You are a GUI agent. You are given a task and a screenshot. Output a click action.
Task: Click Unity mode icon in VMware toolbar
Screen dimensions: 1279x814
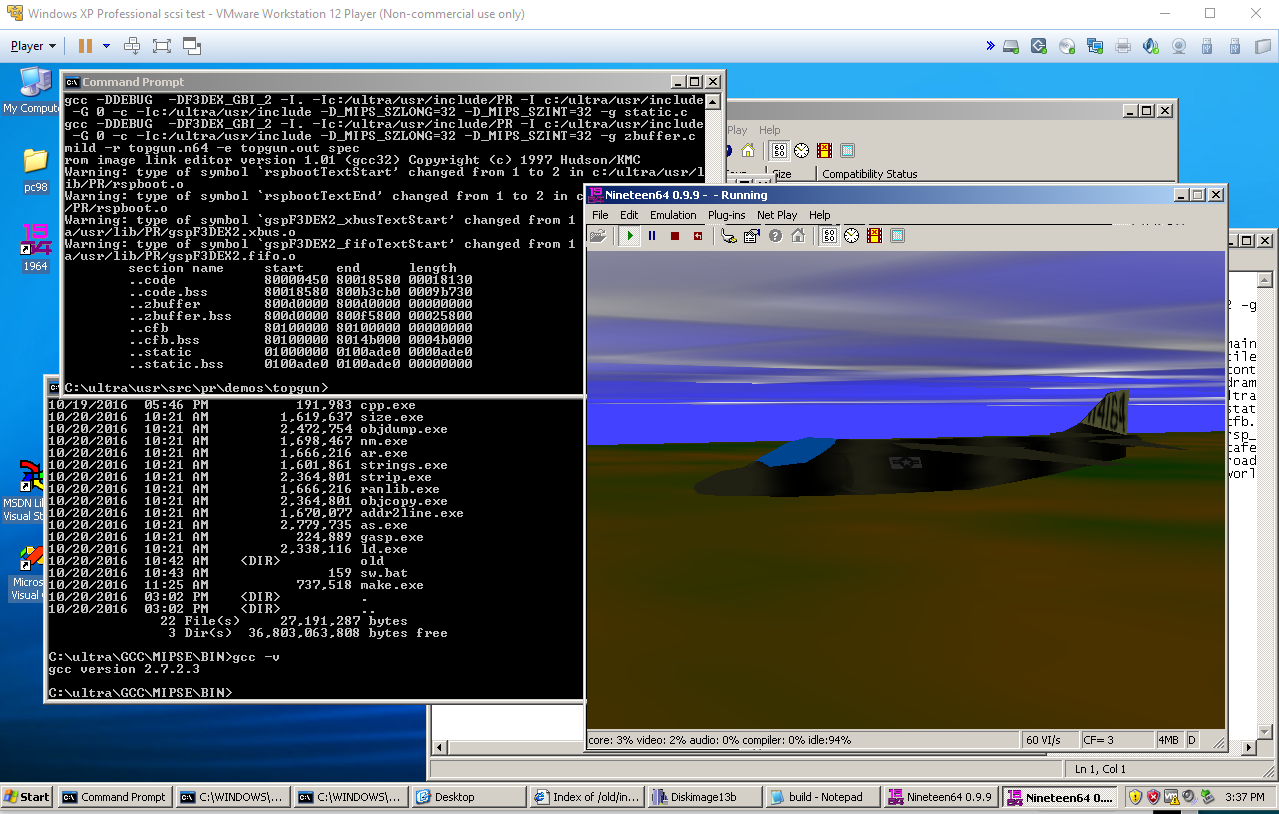pos(192,46)
